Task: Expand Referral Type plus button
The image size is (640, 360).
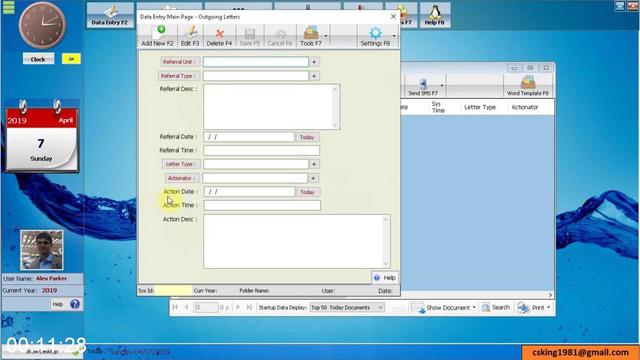Action: 314,76
